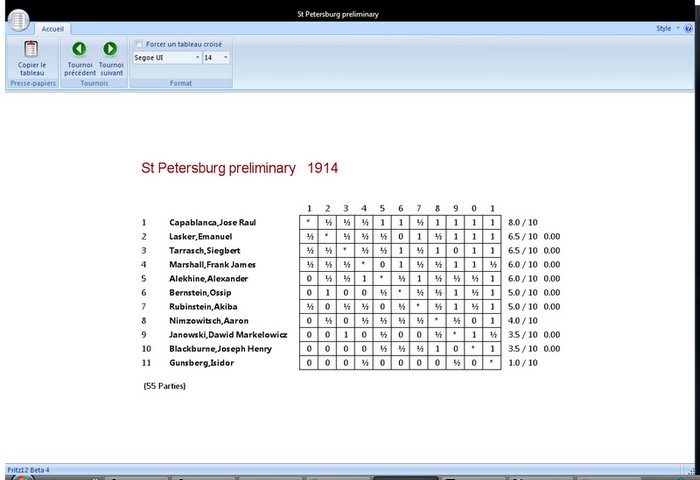
Task: Click Capablanca's 8.0 / 10 score
Action: coord(523,222)
